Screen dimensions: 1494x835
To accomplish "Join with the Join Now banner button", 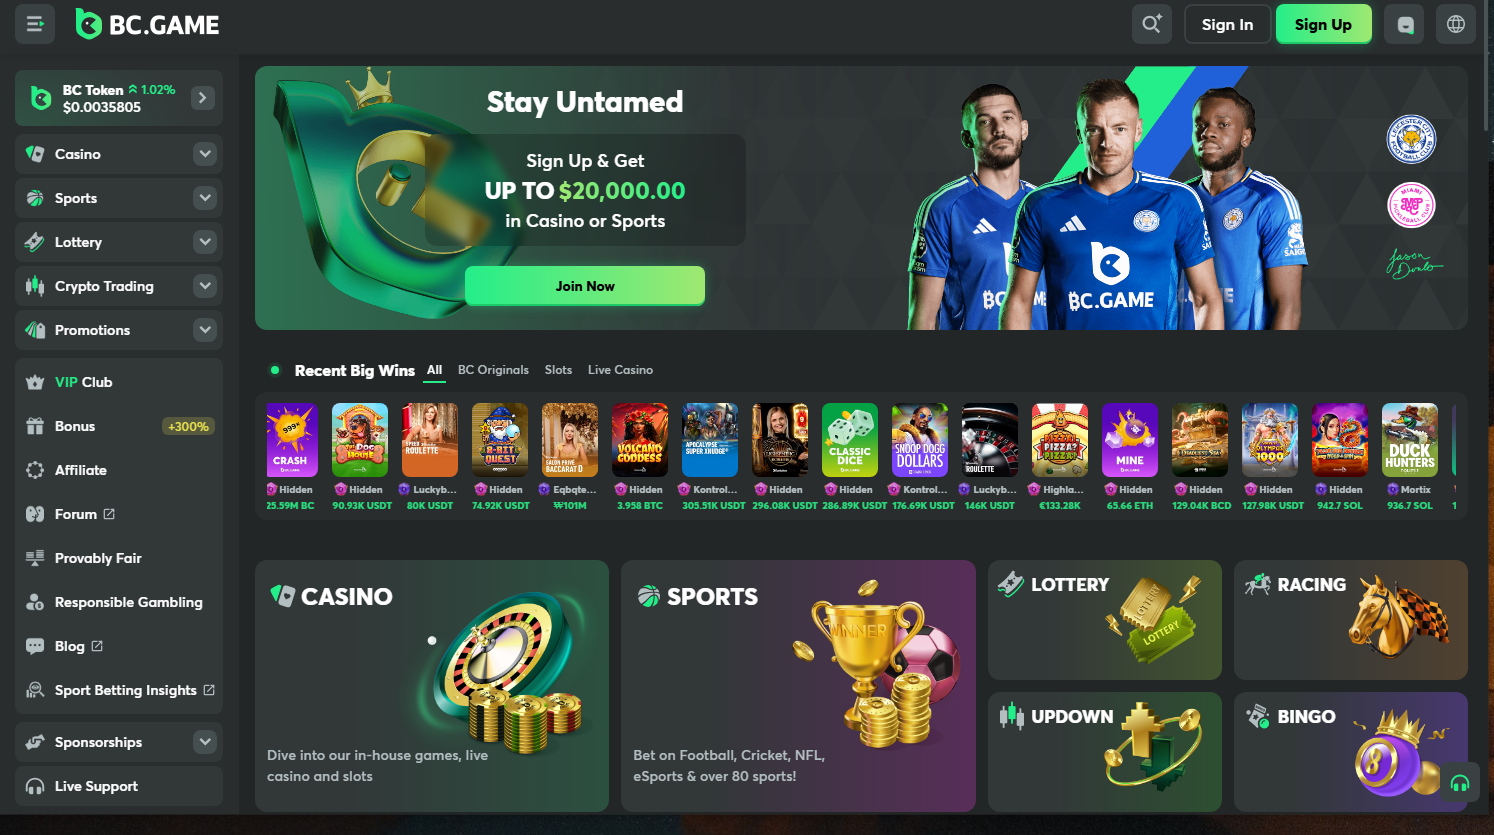I will click(585, 286).
